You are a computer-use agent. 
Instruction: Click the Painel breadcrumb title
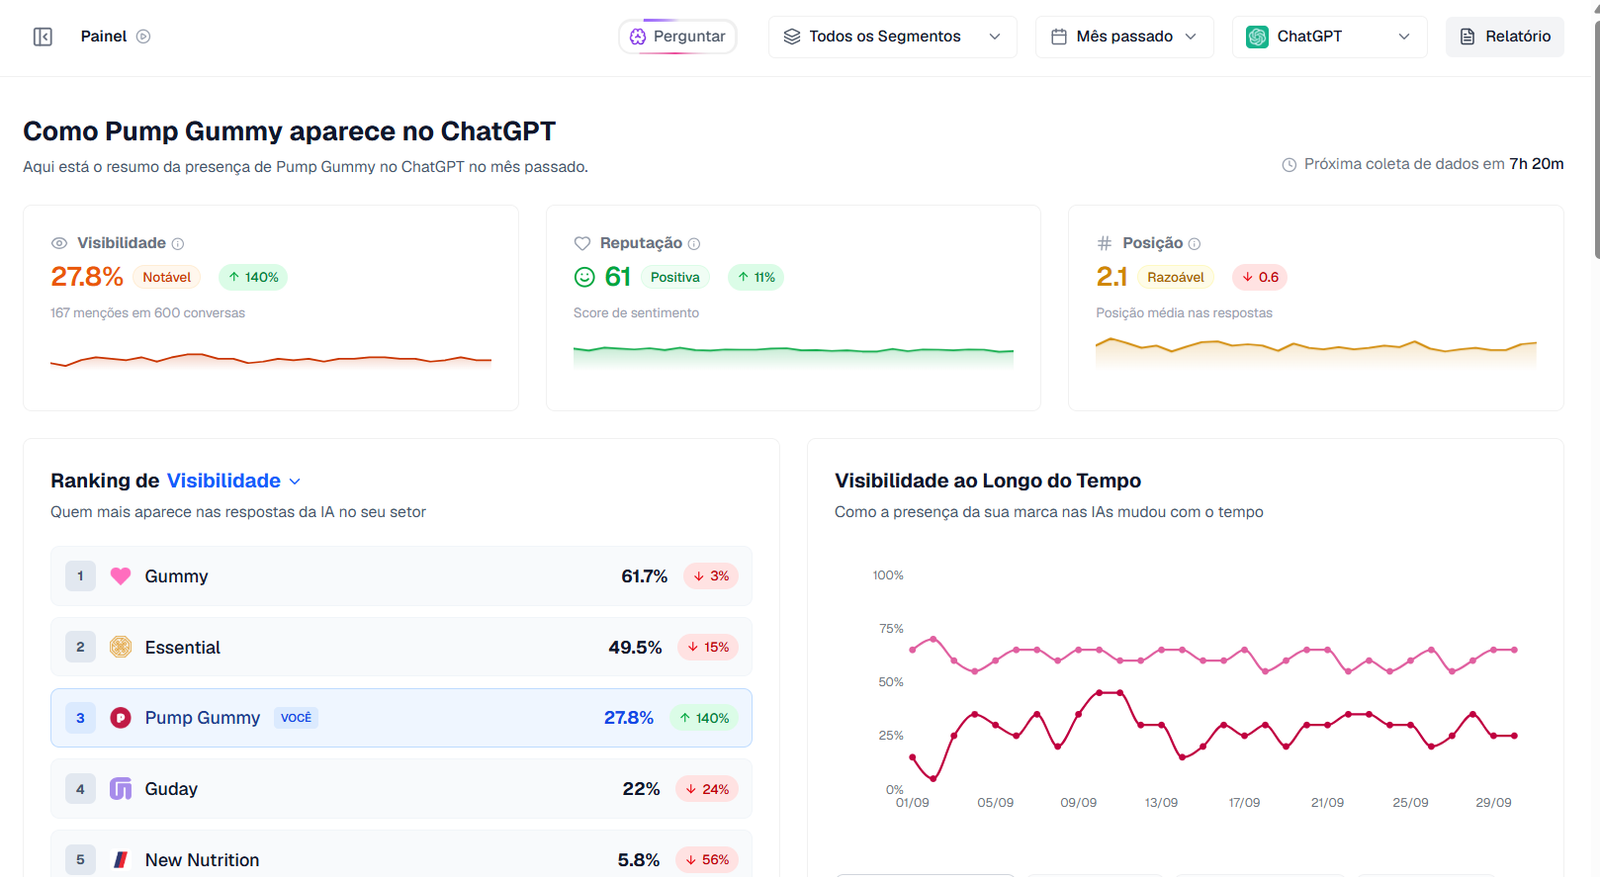104,37
